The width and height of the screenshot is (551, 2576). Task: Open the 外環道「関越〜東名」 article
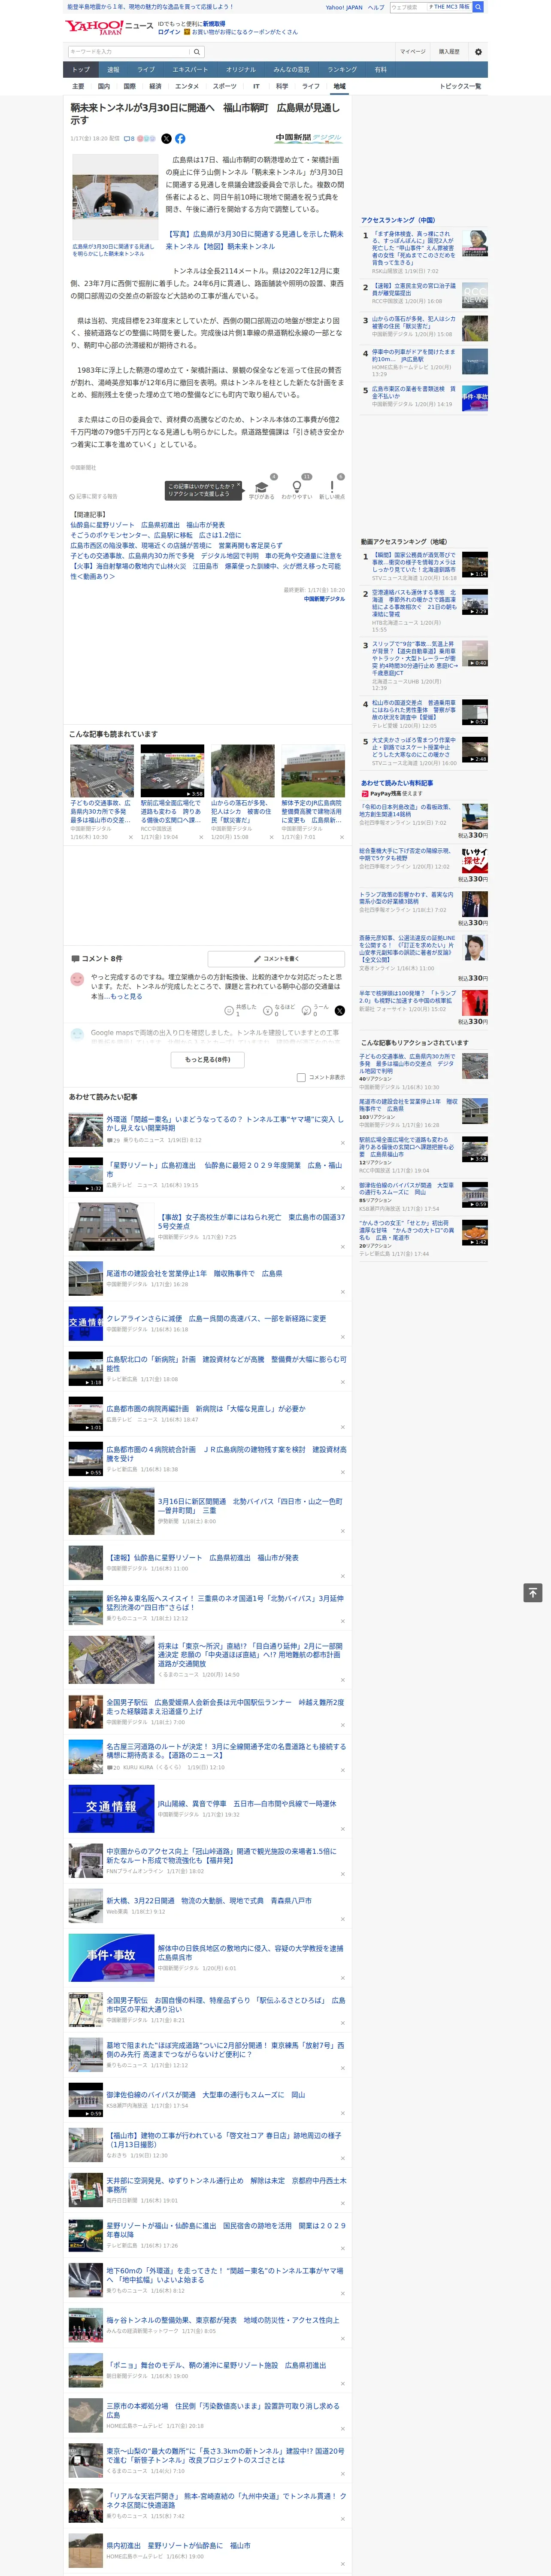coord(224,1124)
